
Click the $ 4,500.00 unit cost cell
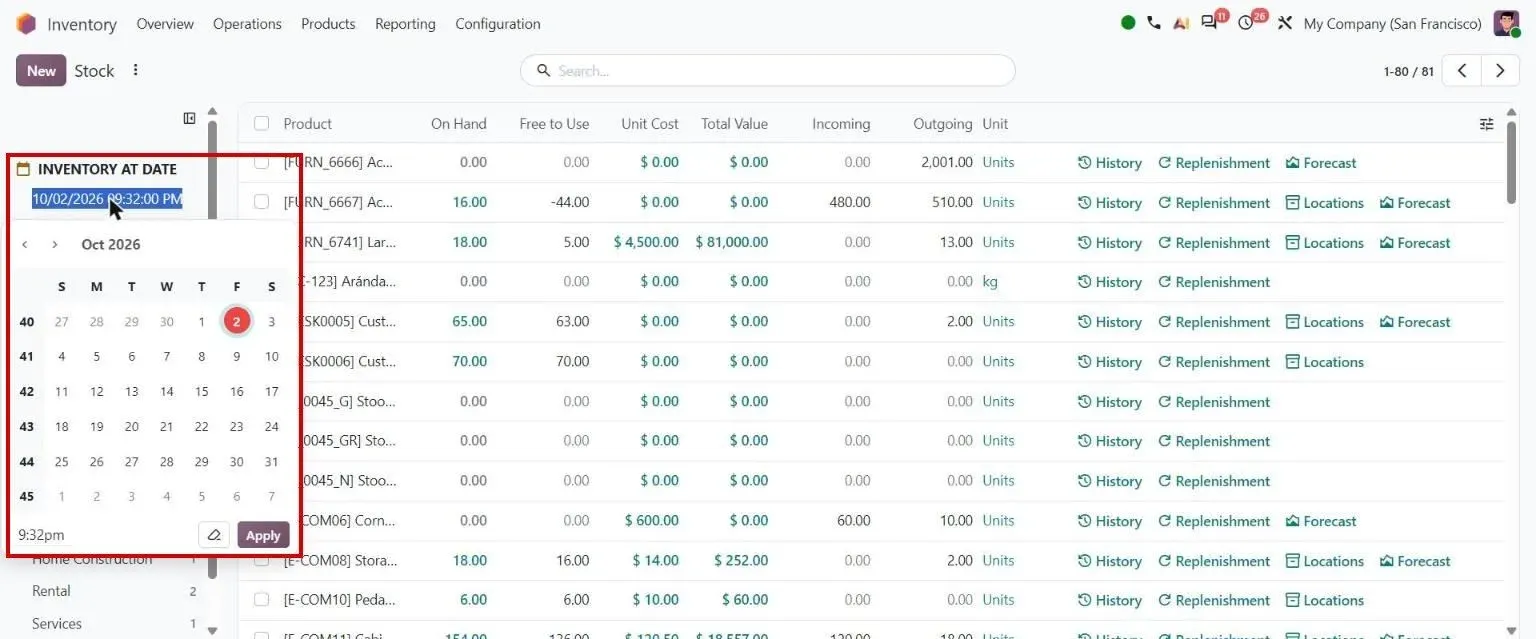tap(646, 242)
